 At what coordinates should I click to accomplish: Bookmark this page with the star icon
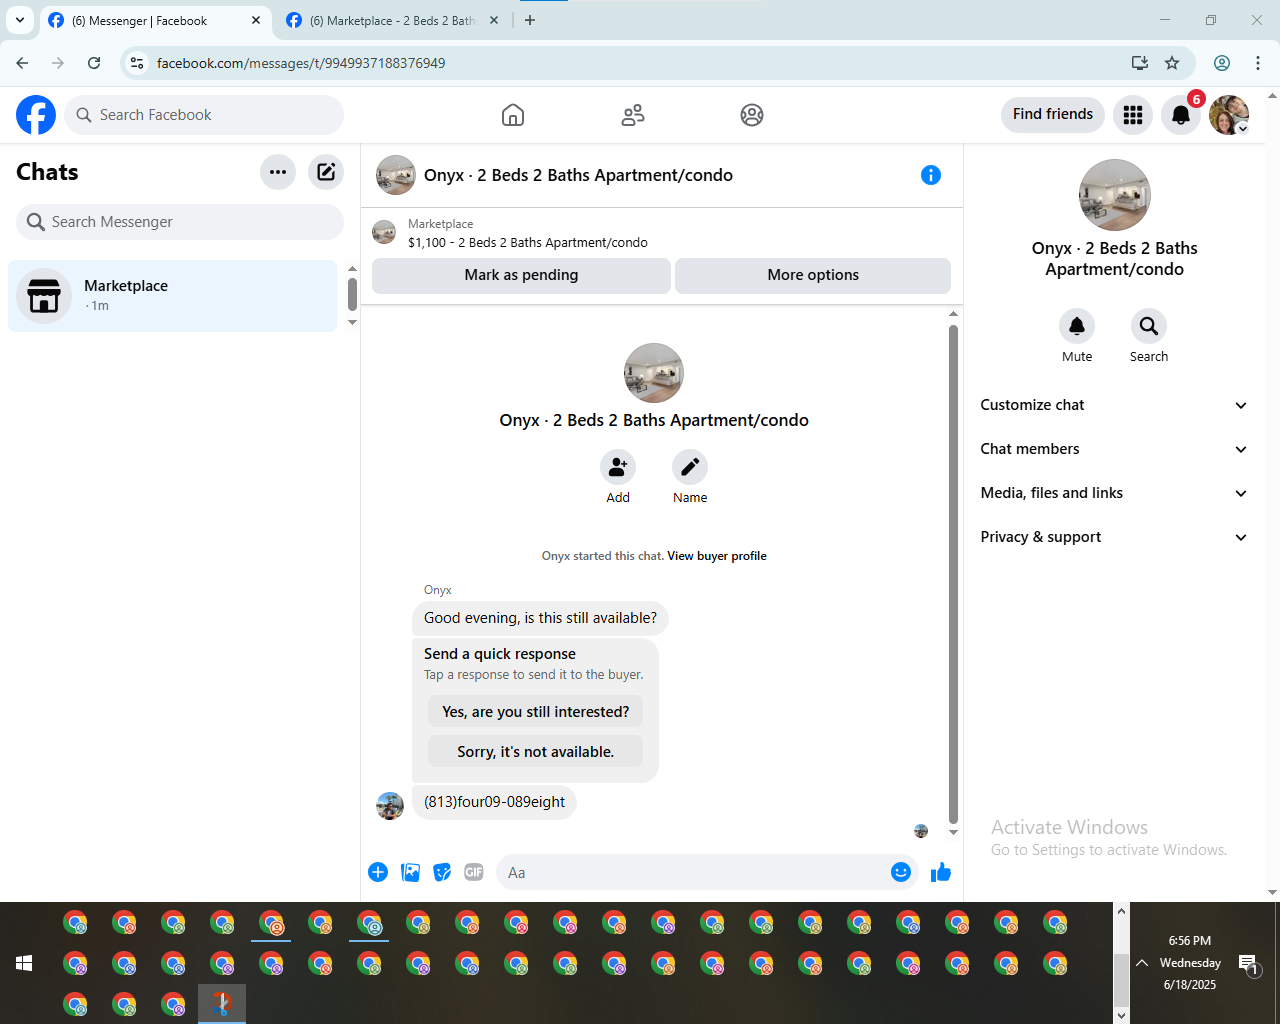pos(1172,63)
